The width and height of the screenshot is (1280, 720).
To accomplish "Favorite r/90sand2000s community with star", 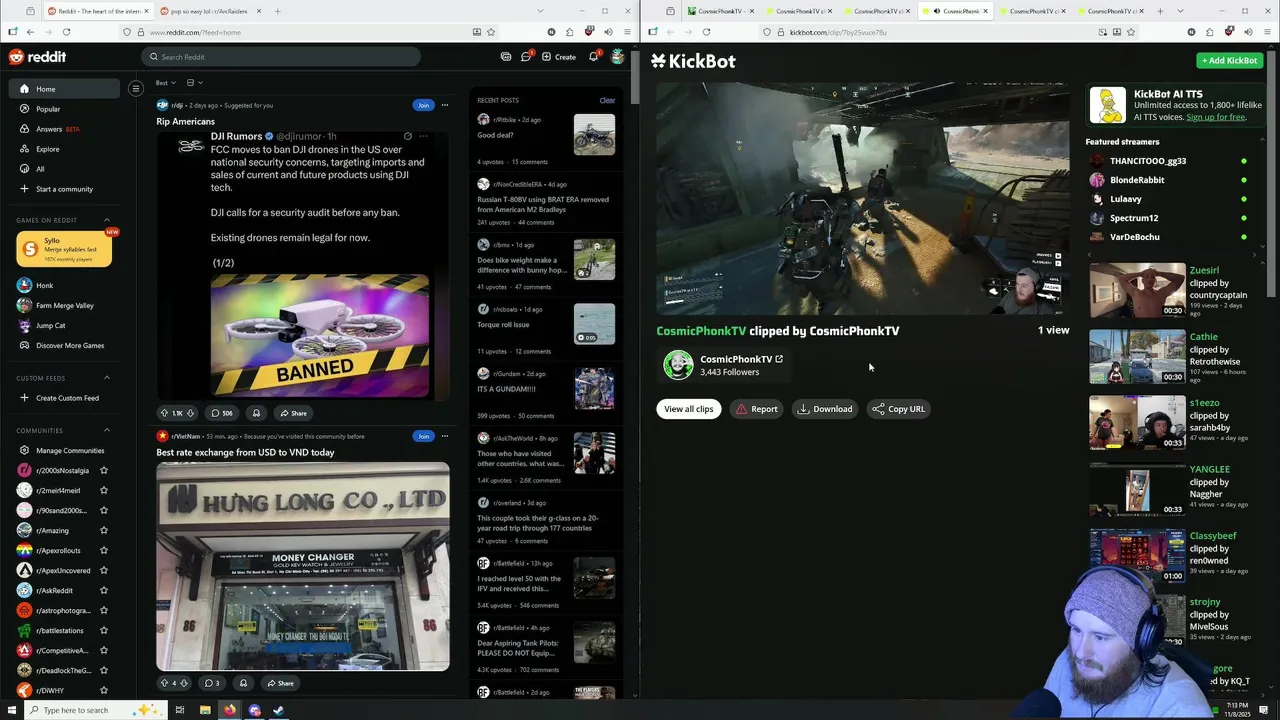I will [x=104, y=510].
